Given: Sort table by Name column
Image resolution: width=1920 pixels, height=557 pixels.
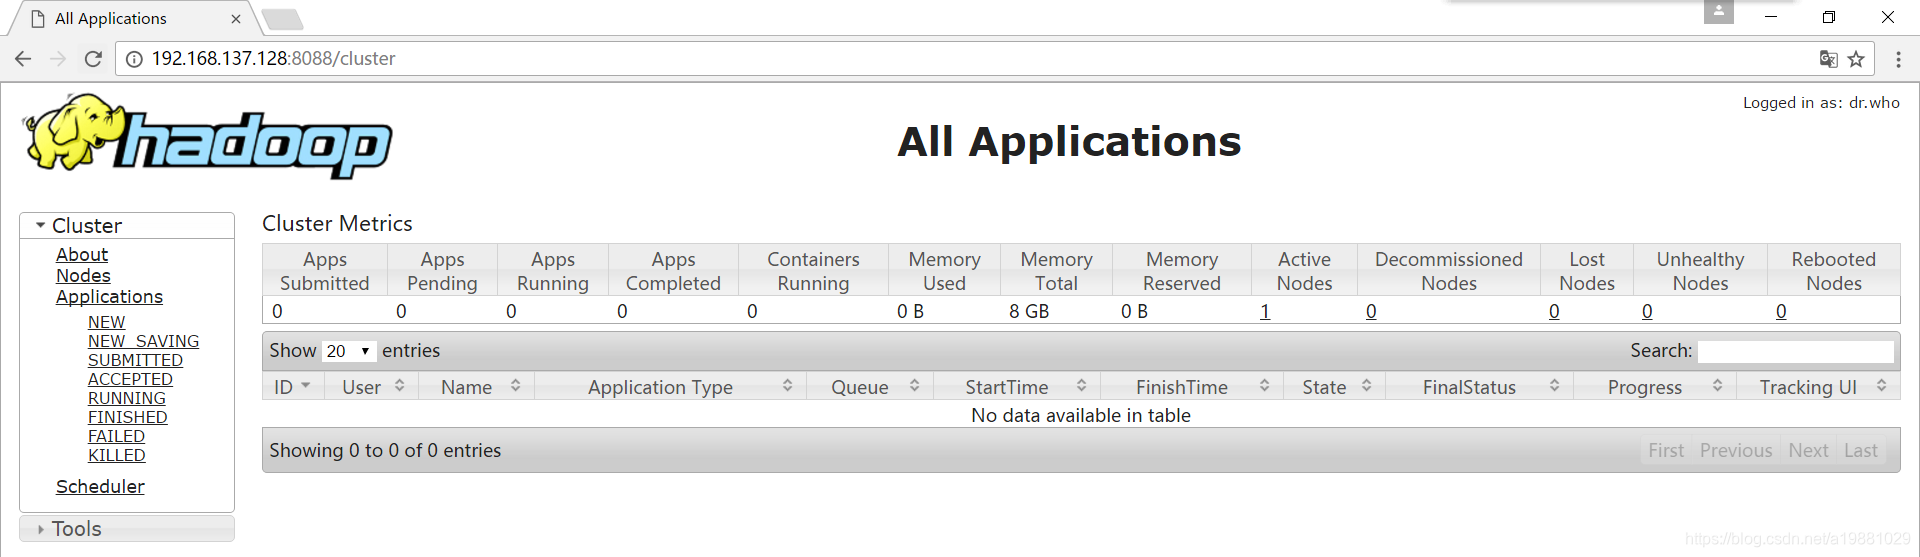Looking at the screenshot, I should [476, 387].
